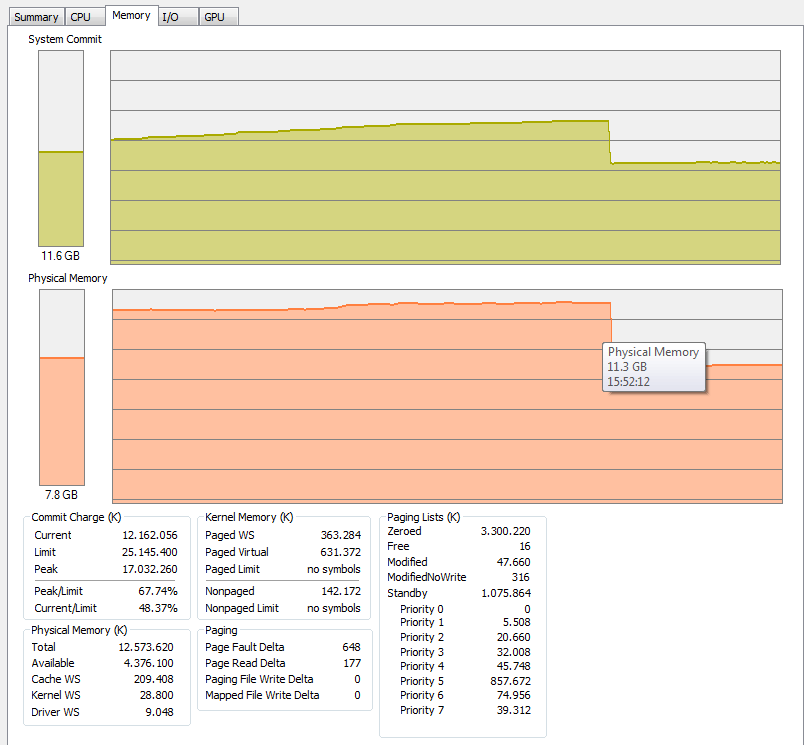Viewport: 804px width, 745px height.
Task: Click the Page Fault Delta value
Action: (350, 647)
